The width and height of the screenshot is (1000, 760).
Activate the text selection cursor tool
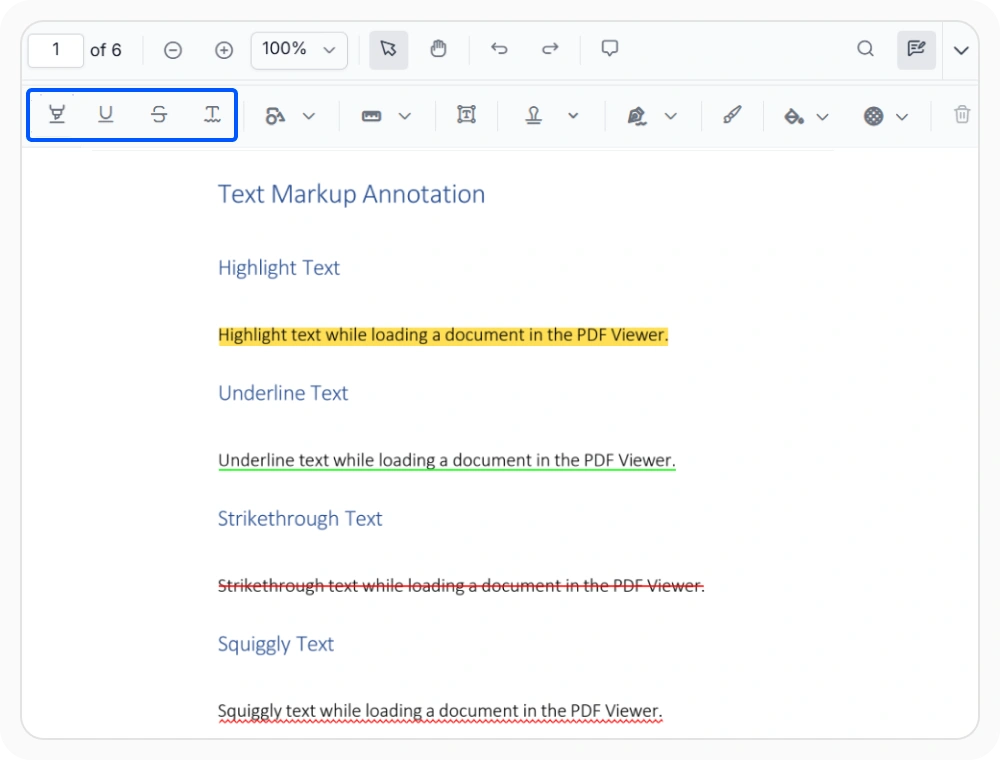388,49
